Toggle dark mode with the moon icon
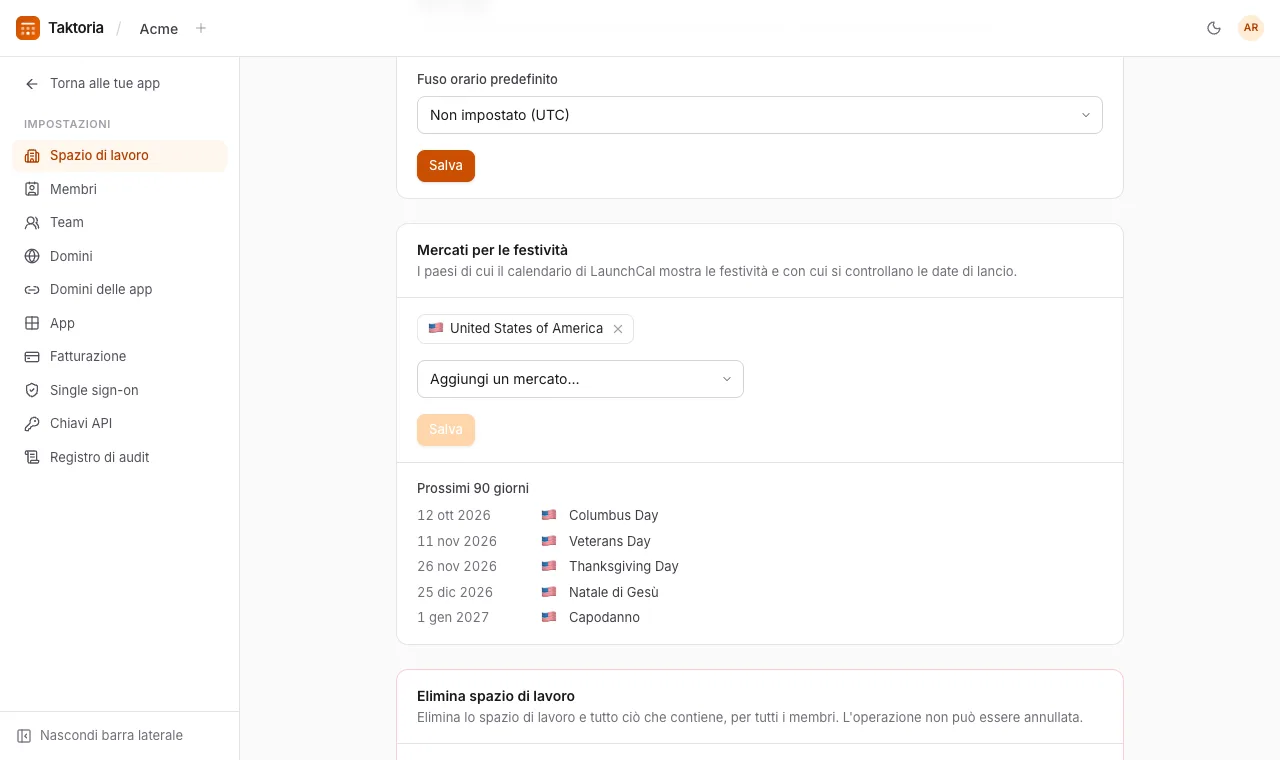This screenshot has width=1280, height=760. pyautogui.click(x=1214, y=28)
